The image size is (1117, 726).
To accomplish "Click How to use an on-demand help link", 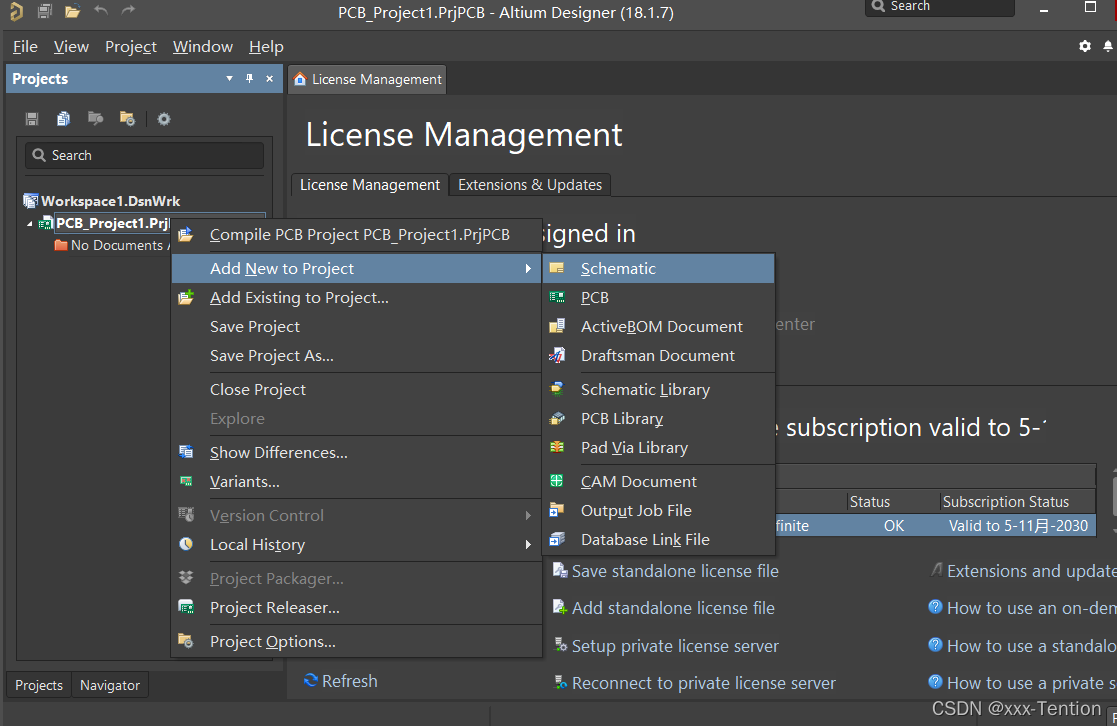I will click(1022, 608).
